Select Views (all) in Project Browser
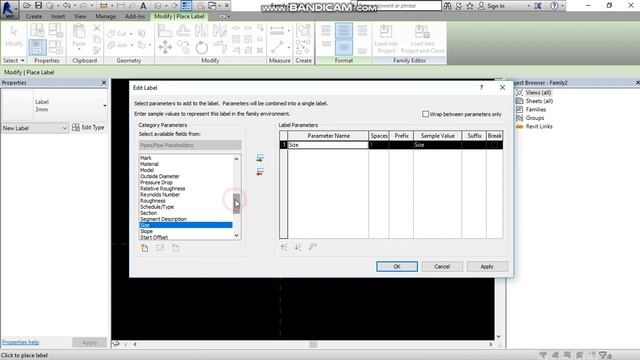This screenshot has width=640, height=360. click(539, 93)
